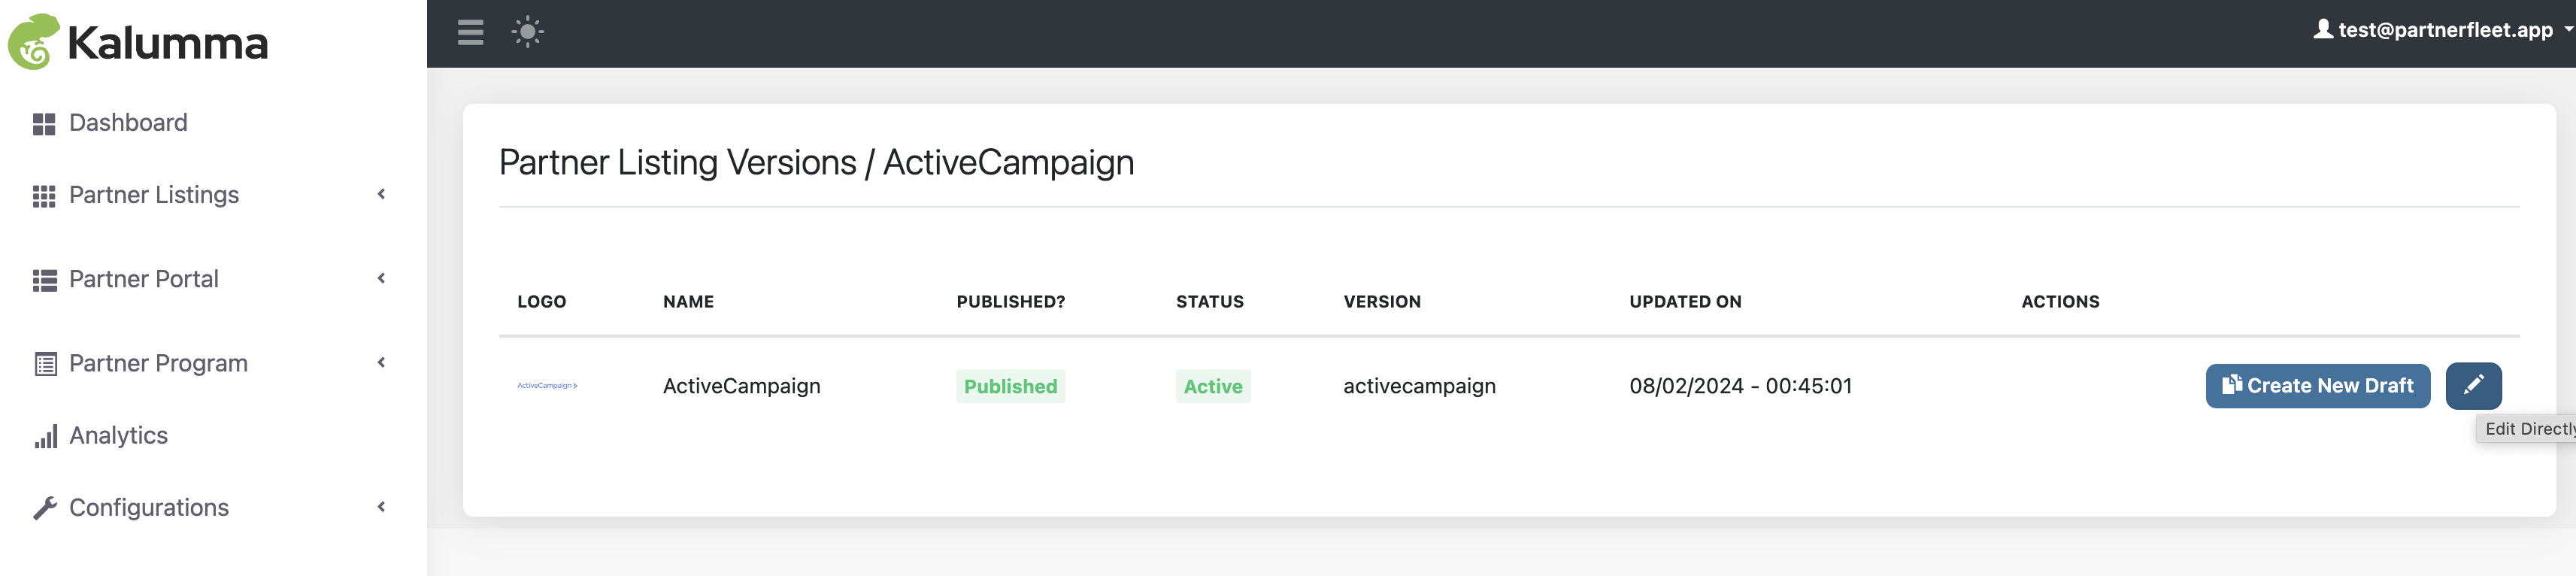Click the LOGO column header

[541, 302]
